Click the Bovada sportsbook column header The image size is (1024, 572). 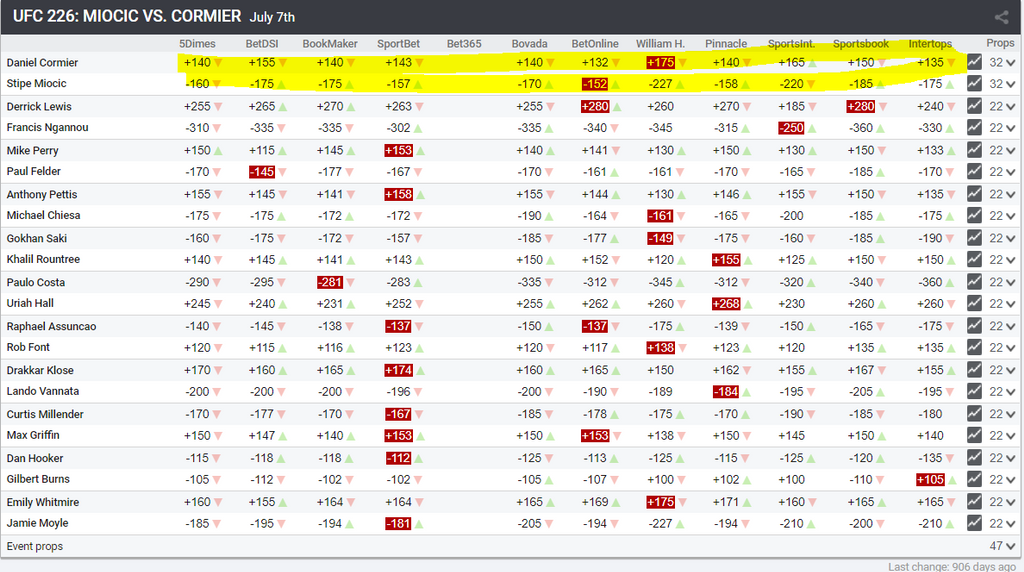[x=529, y=44]
